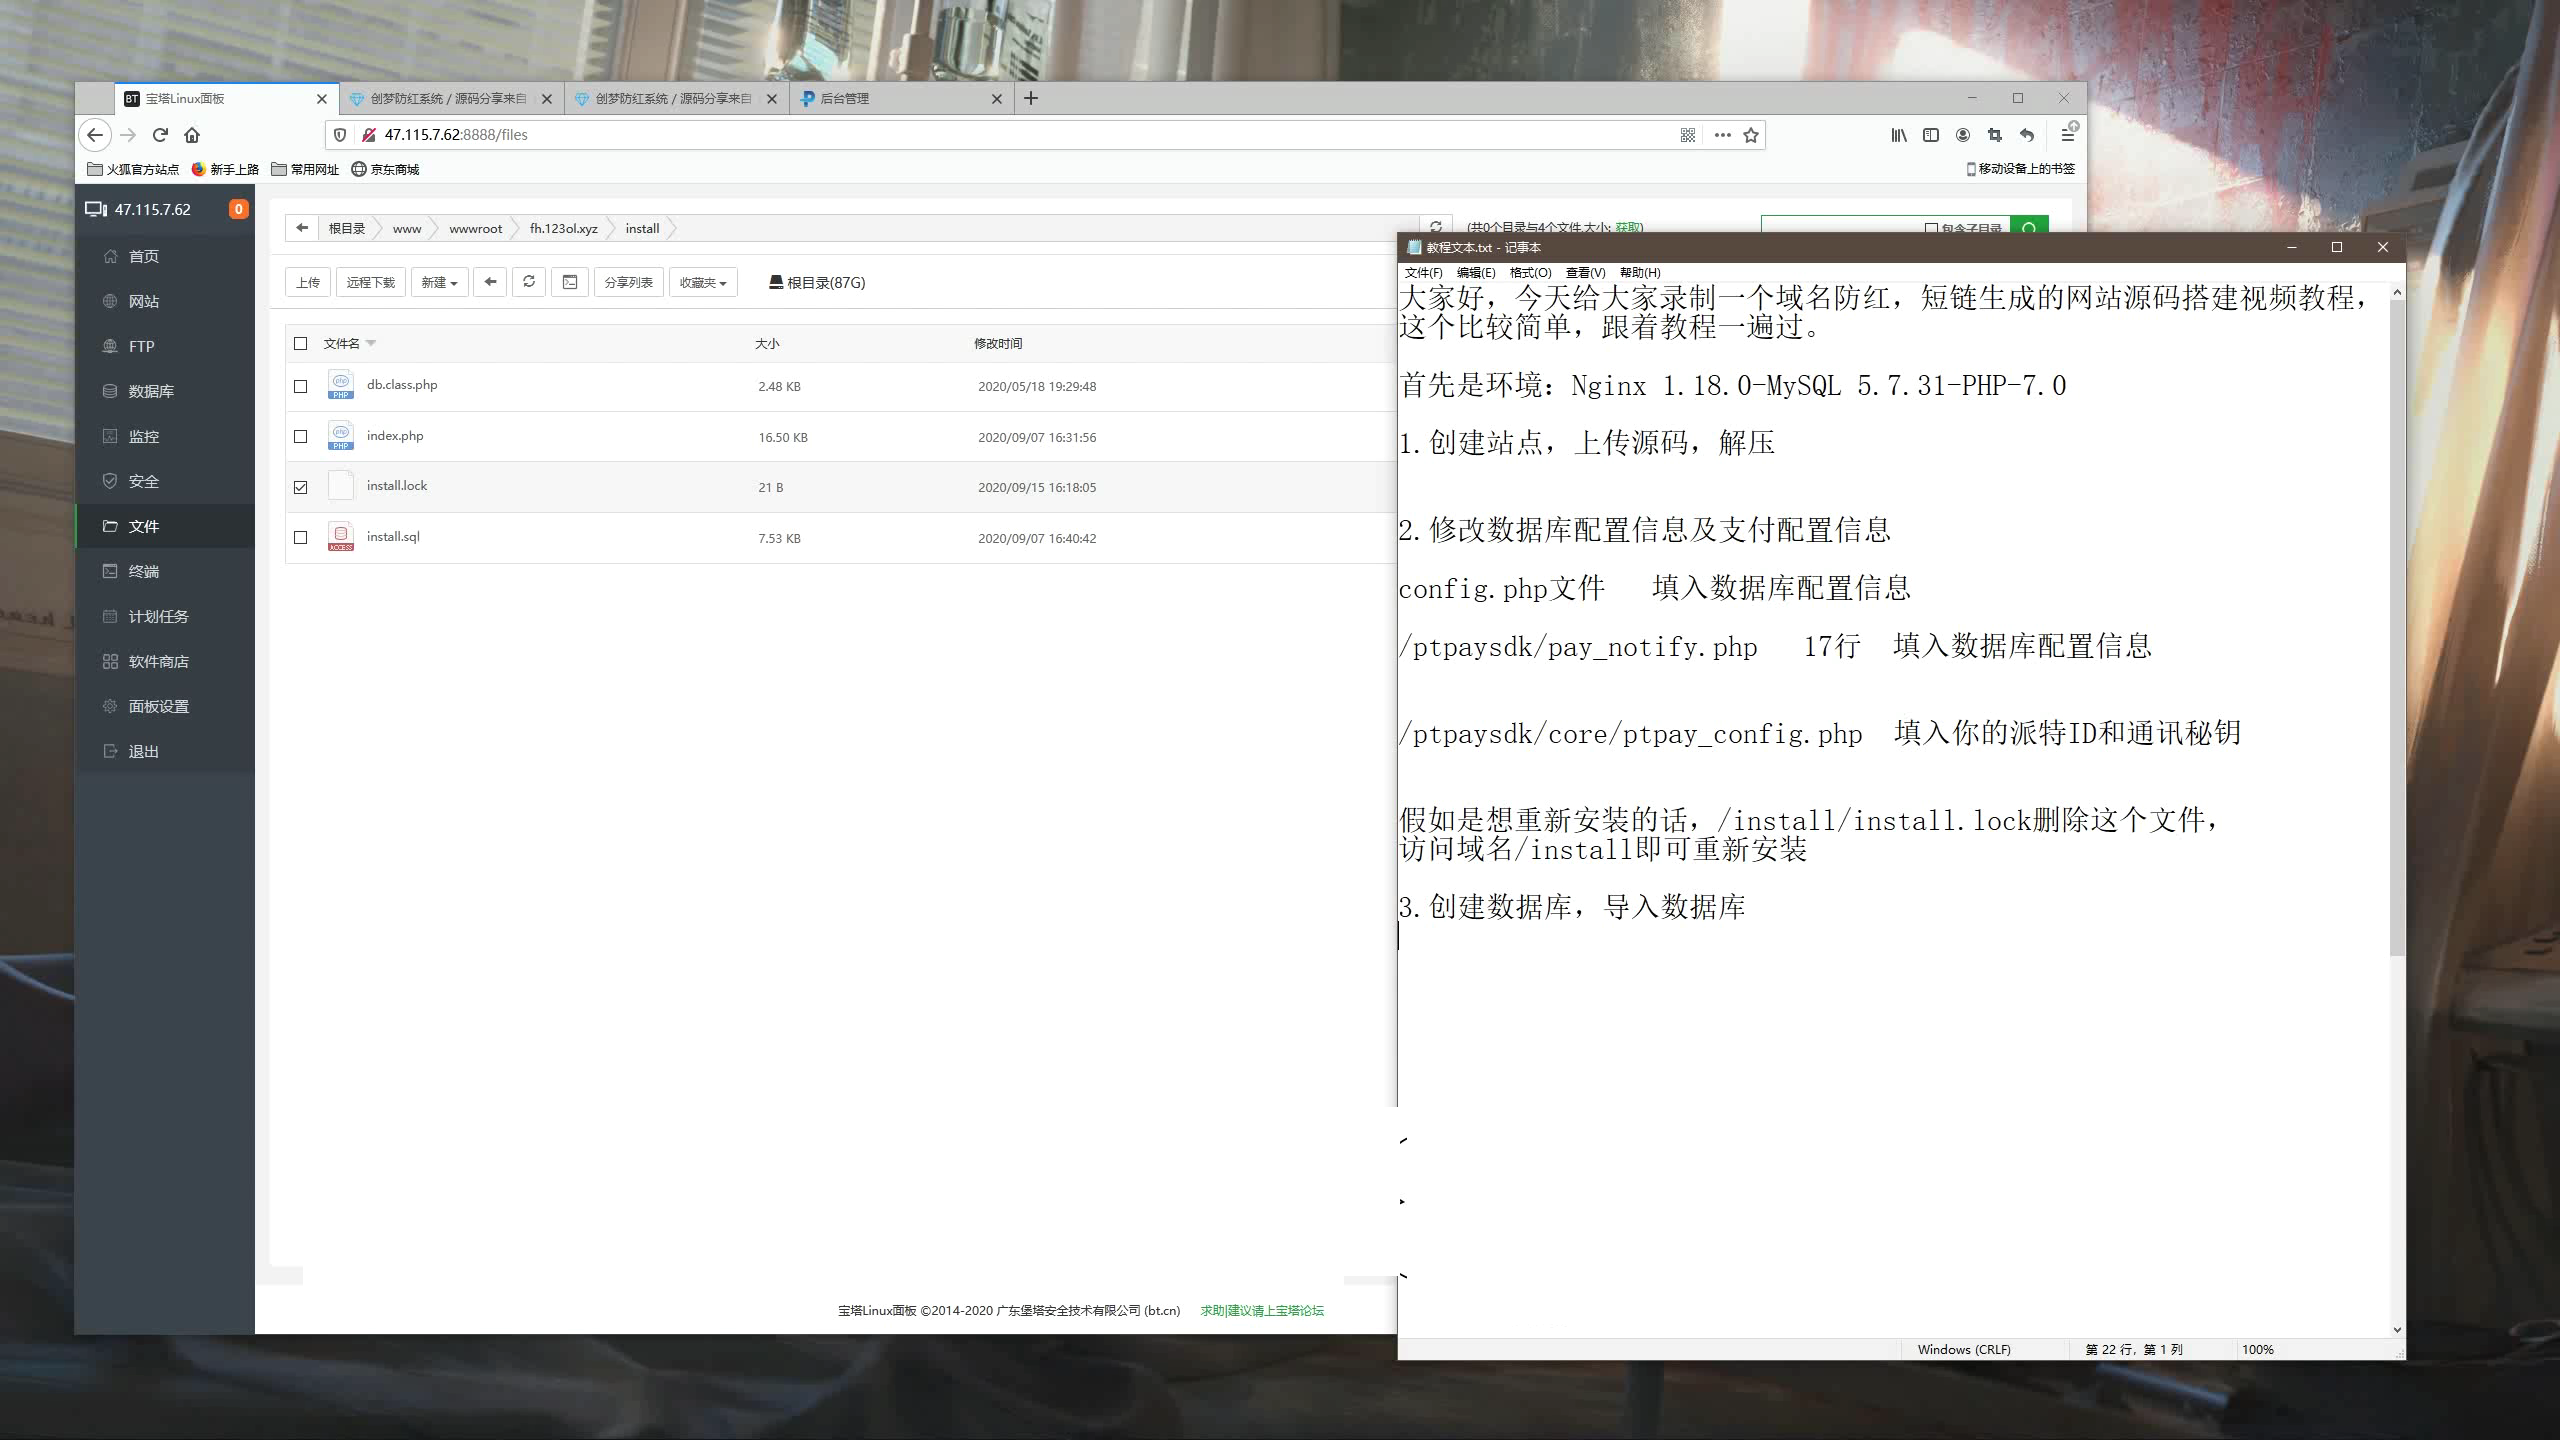This screenshot has height=1440, width=2560.
Task: Click the back arrow in path breadcrumb
Action: click(301, 228)
